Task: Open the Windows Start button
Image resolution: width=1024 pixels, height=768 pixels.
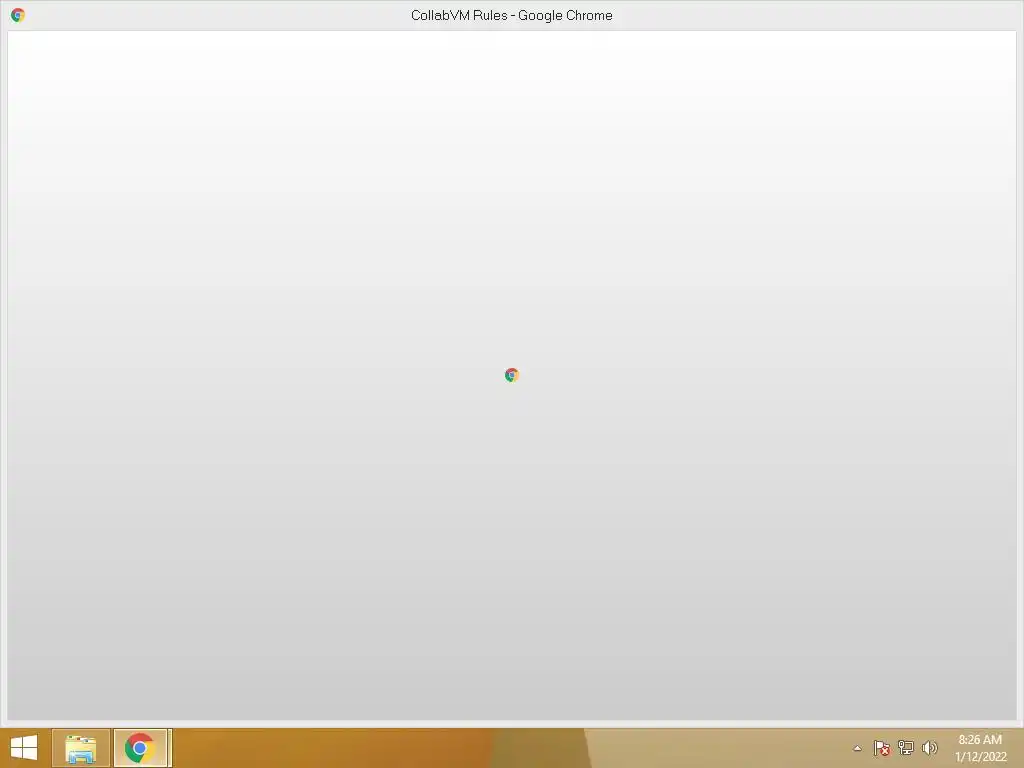Action: (24, 748)
